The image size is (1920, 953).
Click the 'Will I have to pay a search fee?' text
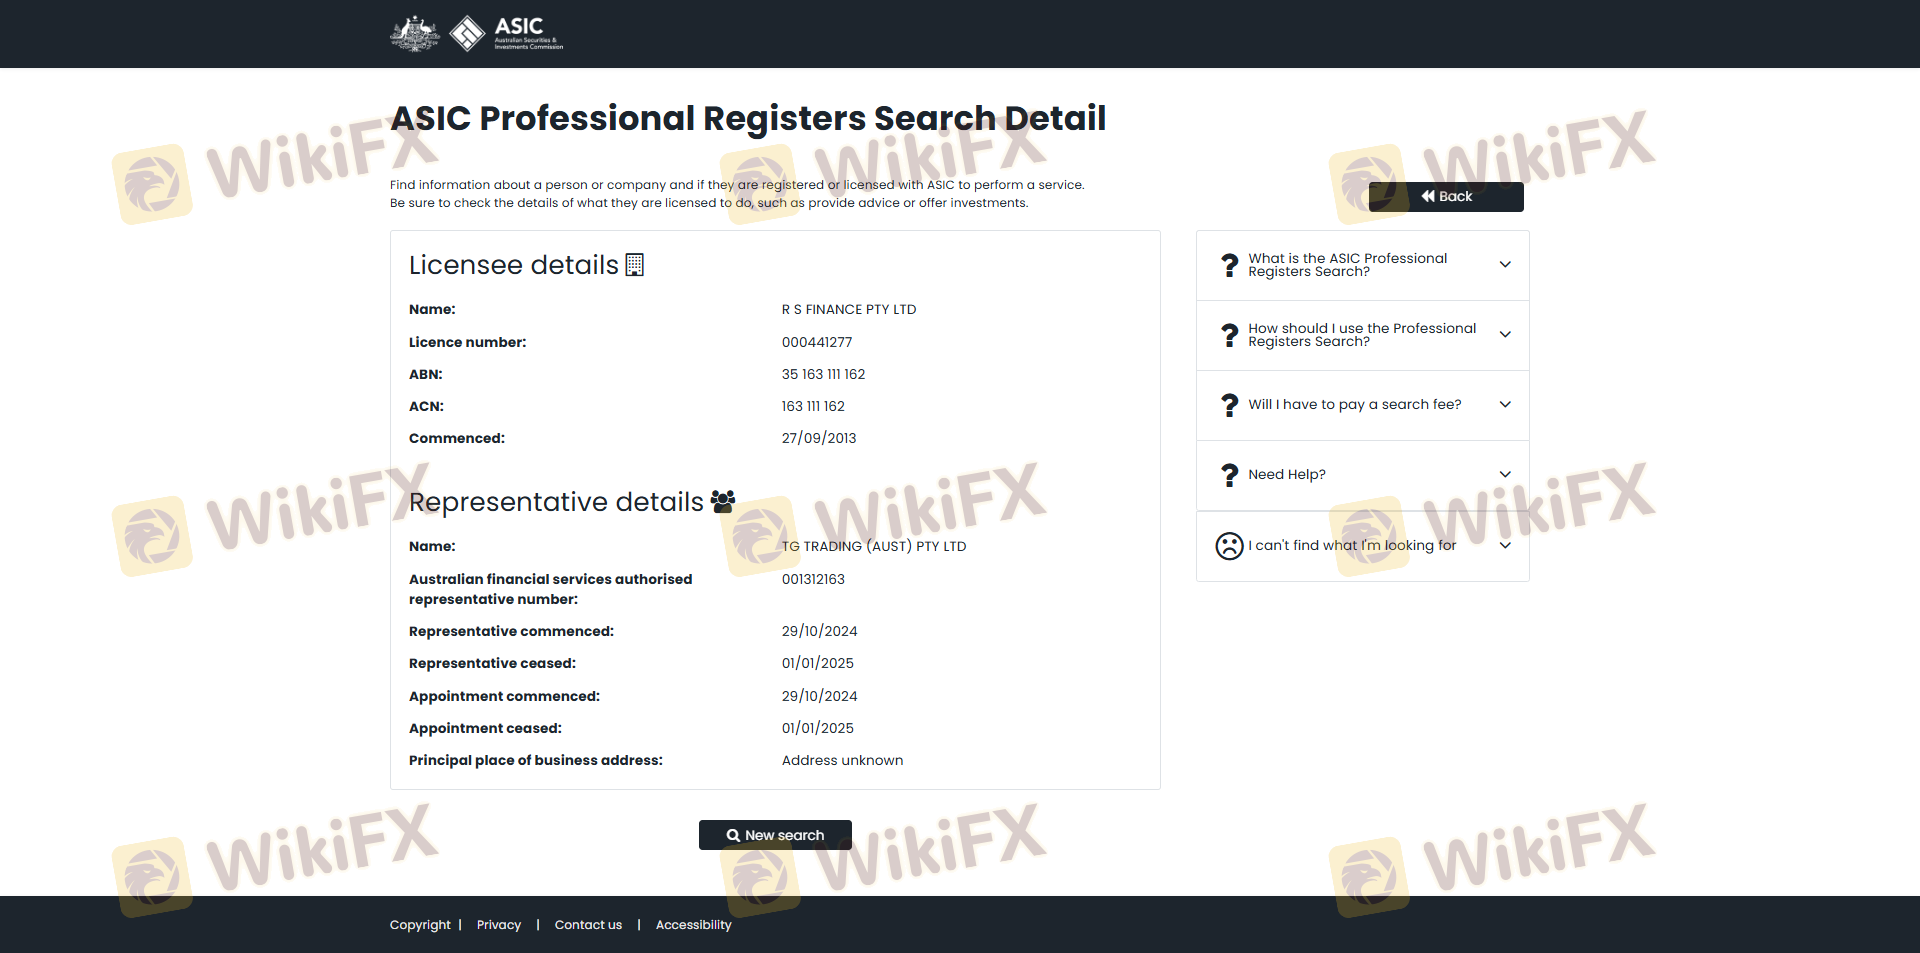click(x=1355, y=405)
